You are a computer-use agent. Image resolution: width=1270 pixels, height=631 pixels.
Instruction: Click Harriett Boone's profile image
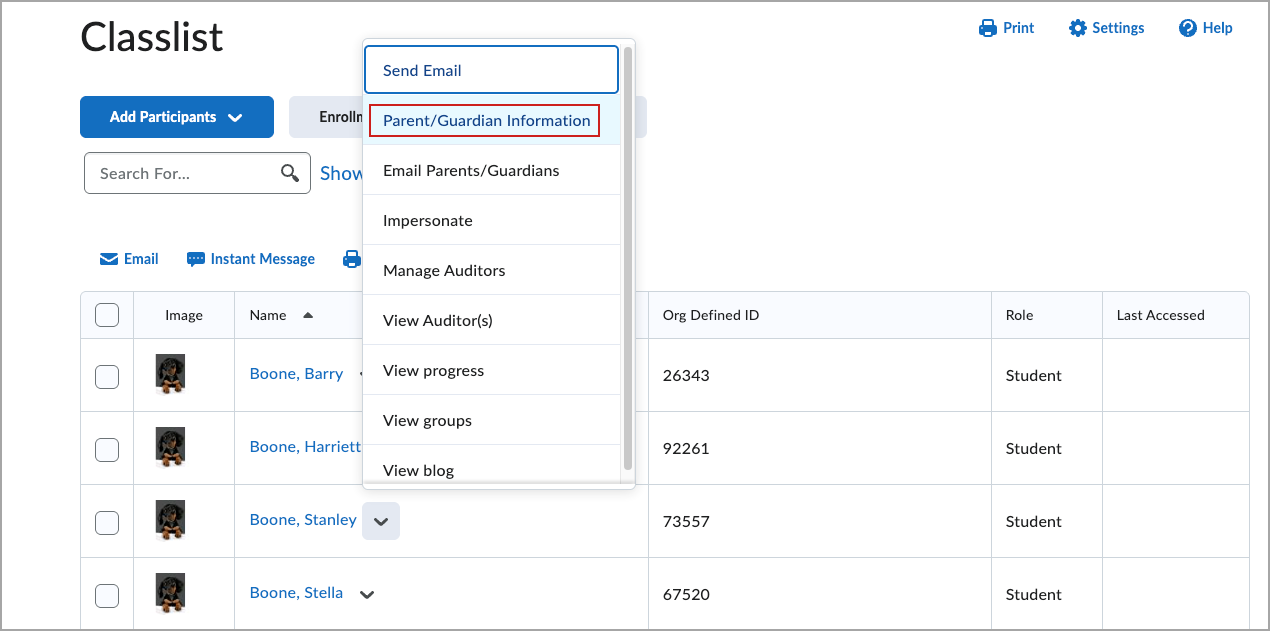click(170, 447)
